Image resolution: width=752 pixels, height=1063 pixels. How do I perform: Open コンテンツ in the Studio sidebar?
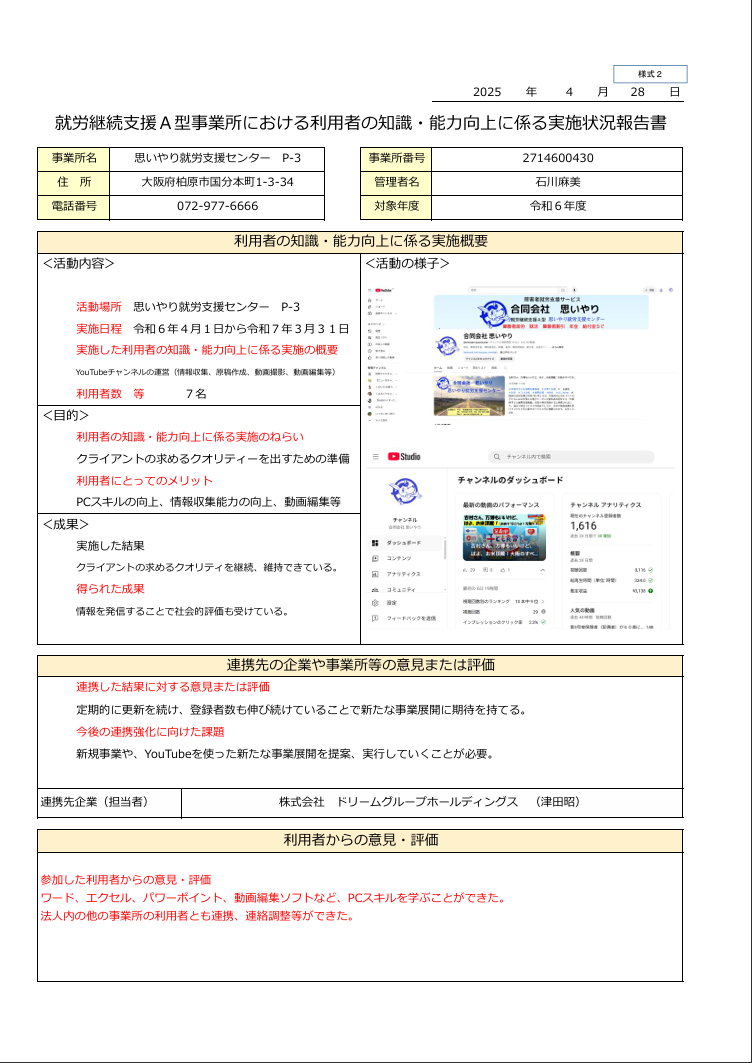click(x=400, y=559)
